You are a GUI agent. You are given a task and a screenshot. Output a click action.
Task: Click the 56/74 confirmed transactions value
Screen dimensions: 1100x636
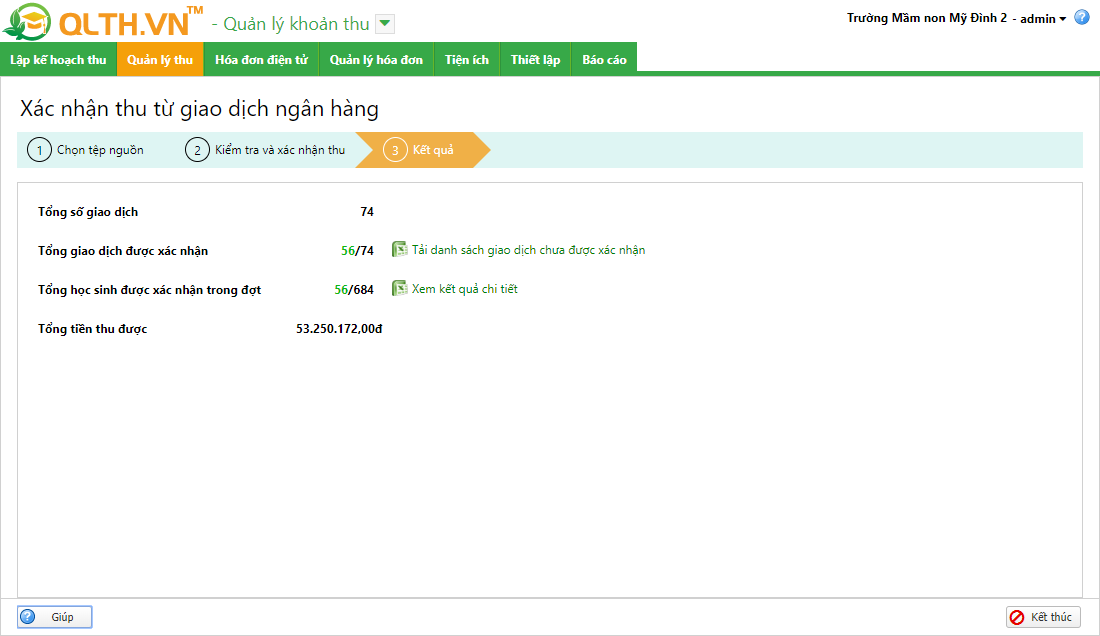click(357, 251)
